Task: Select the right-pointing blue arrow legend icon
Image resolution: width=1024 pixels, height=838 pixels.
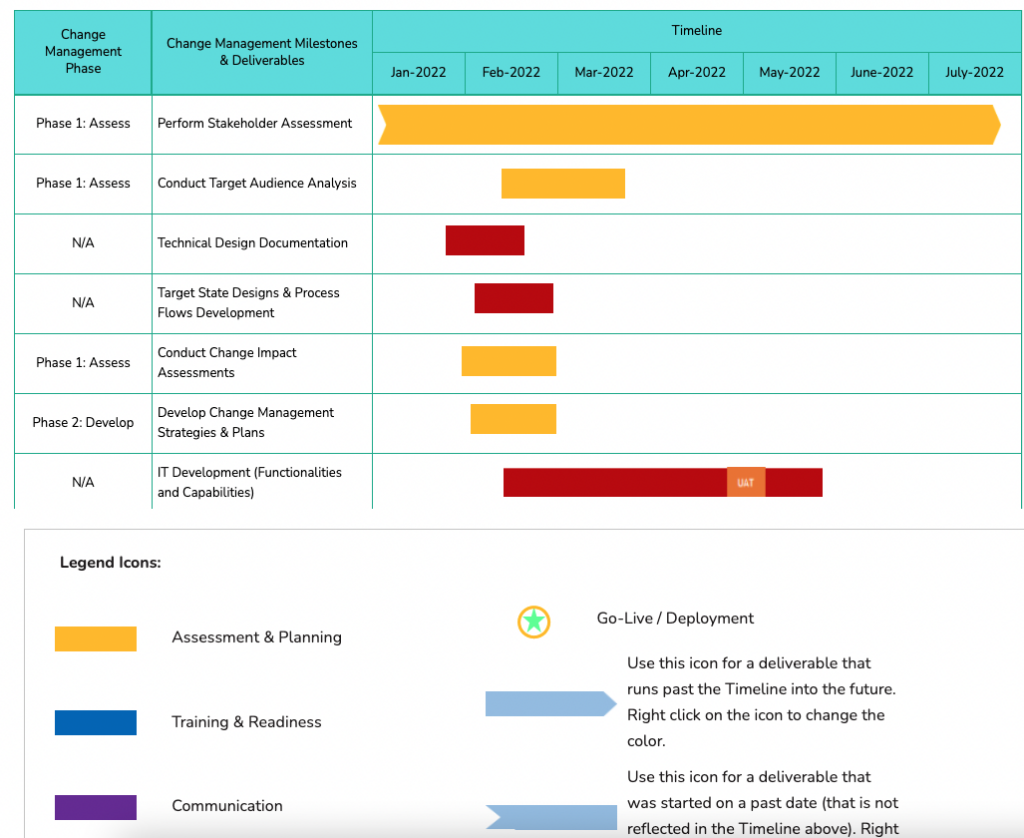Action: (550, 704)
